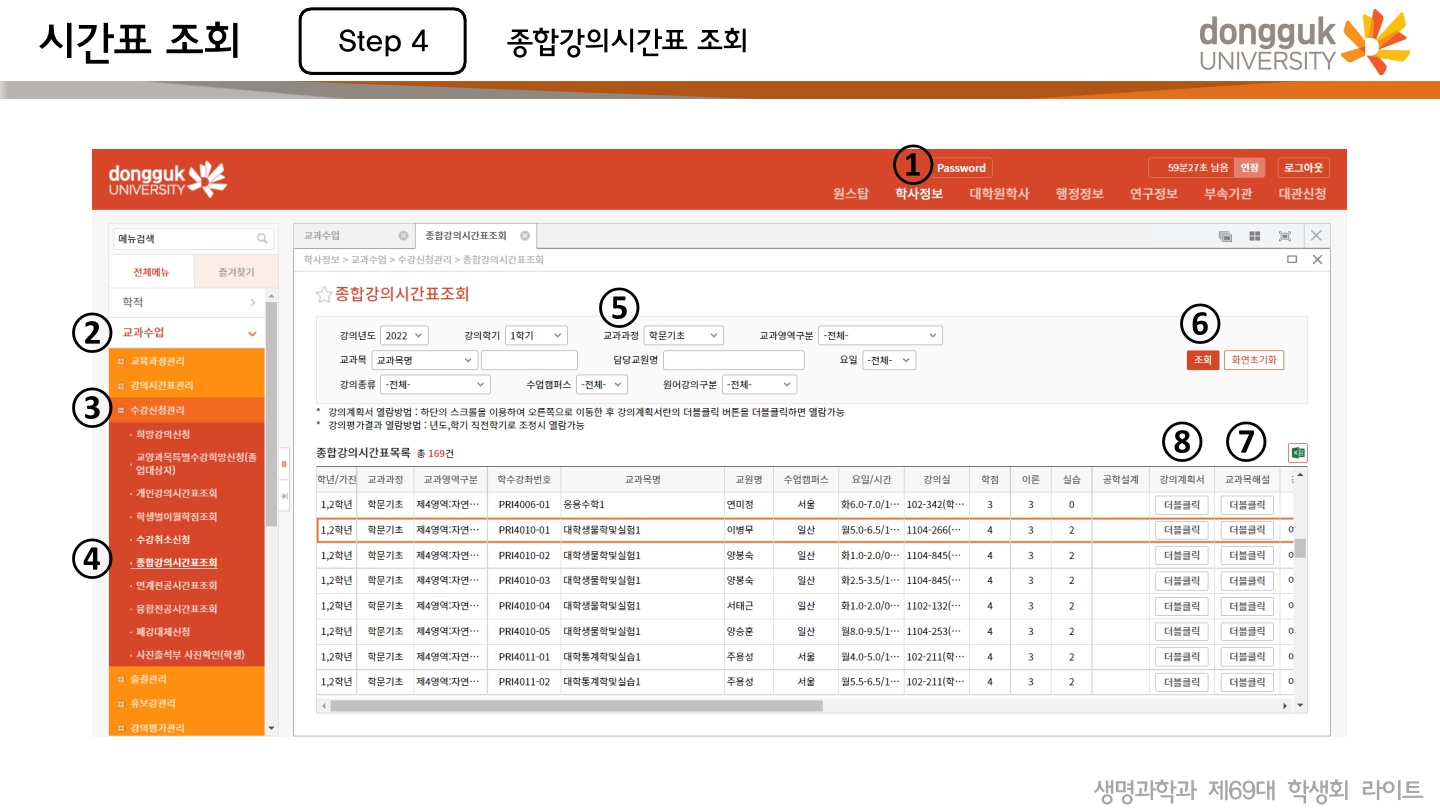
Task: Collapse the 교과수업 menu section
Action: 186,332
